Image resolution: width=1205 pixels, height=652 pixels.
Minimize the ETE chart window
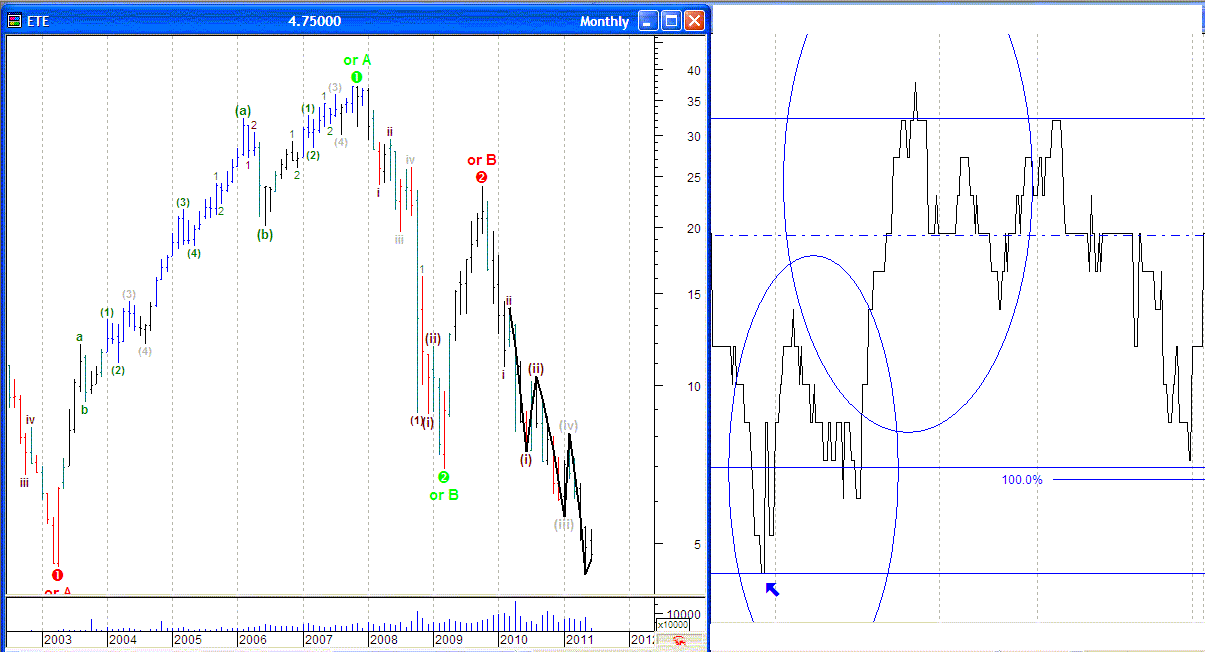tap(649, 21)
